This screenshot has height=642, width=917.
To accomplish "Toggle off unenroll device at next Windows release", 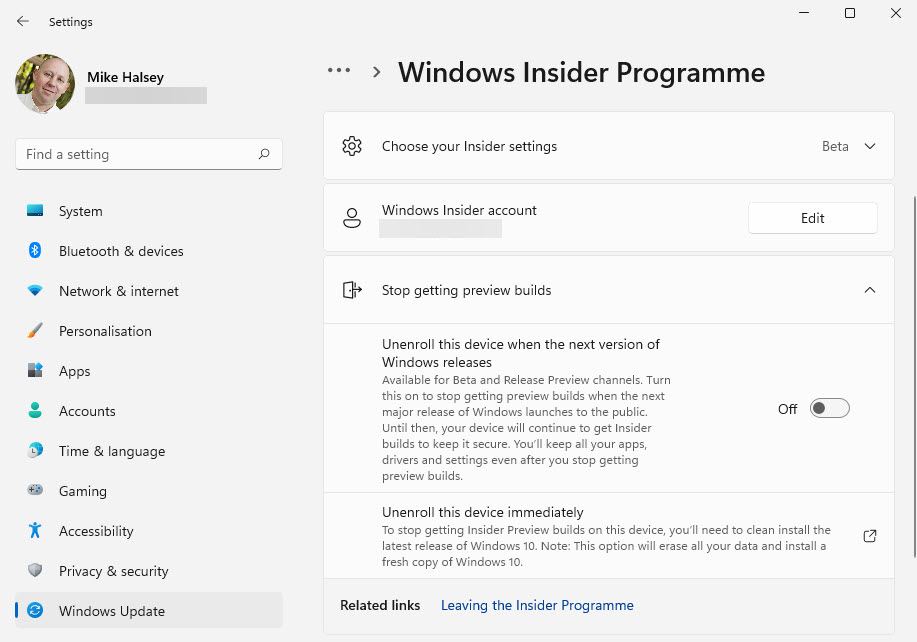I will click(830, 408).
